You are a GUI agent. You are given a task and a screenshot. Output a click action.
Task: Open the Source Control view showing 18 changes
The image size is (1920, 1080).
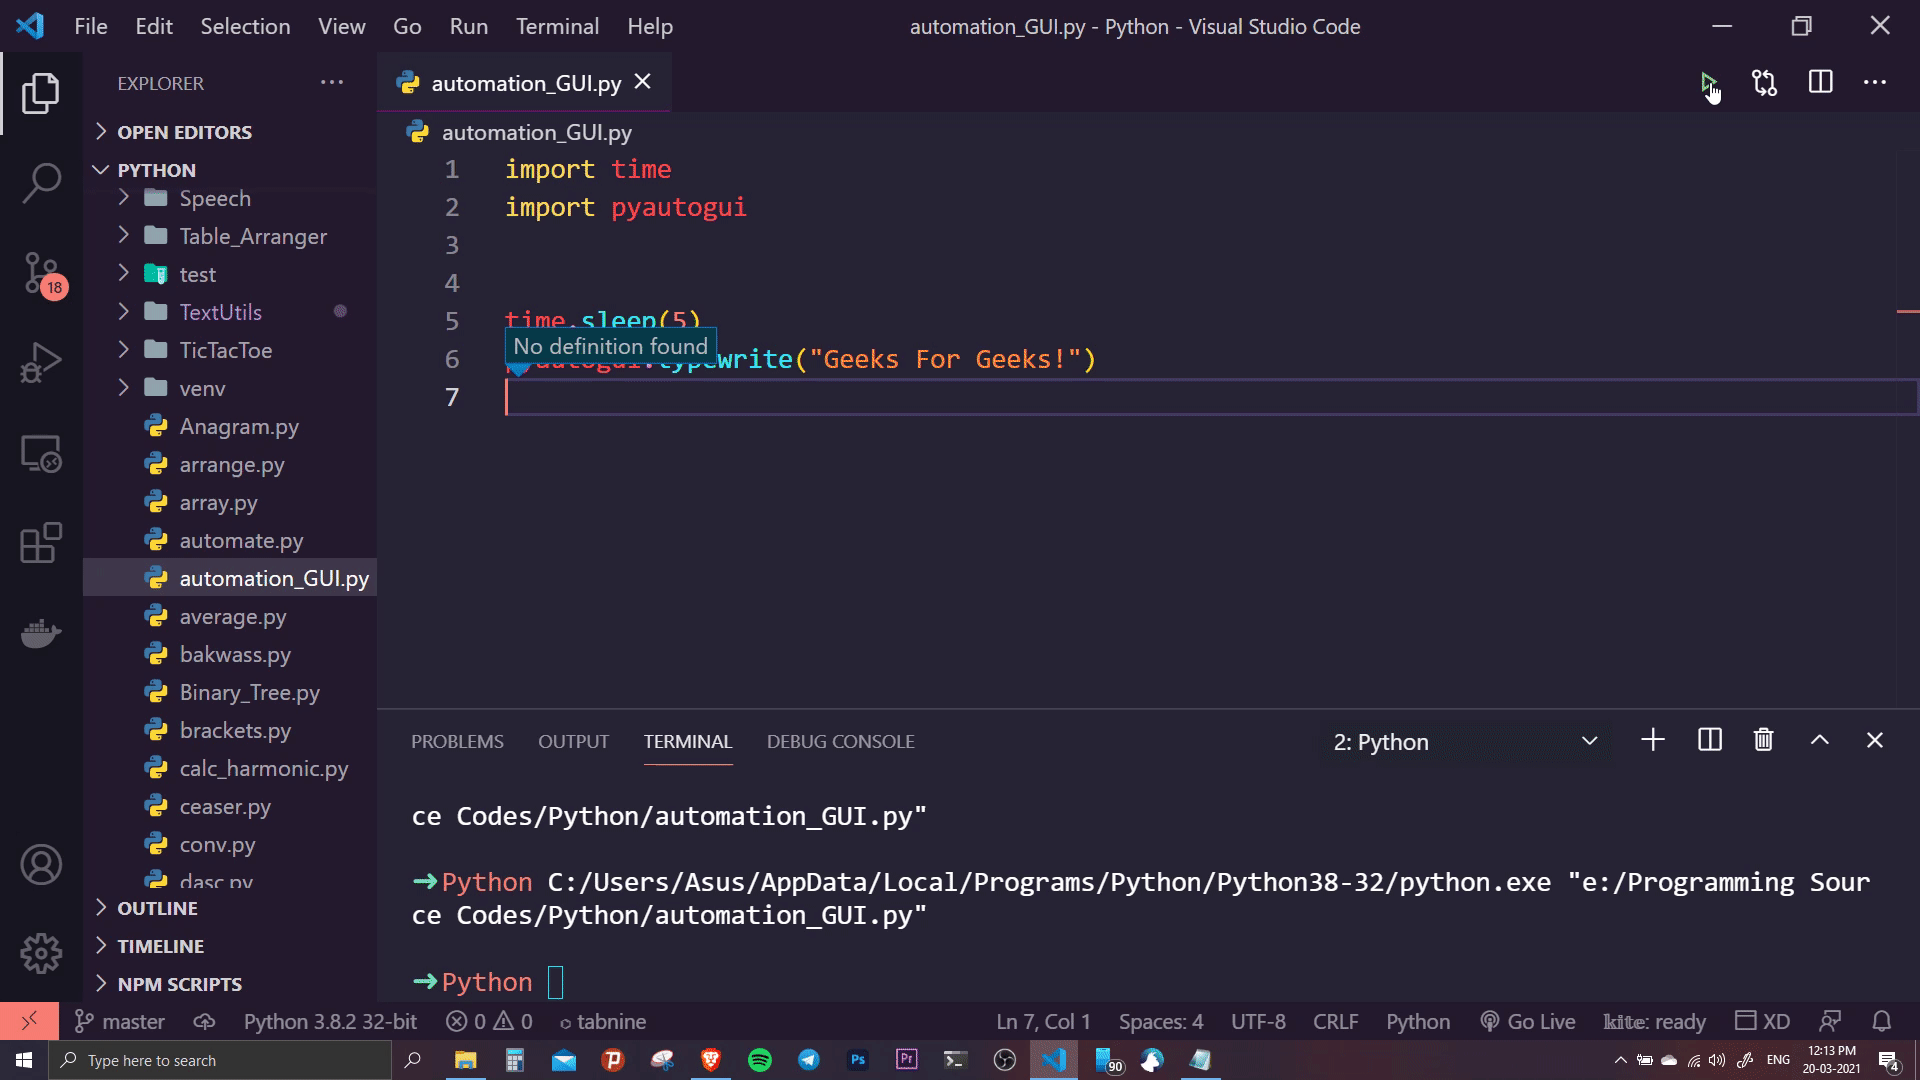click(x=41, y=273)
